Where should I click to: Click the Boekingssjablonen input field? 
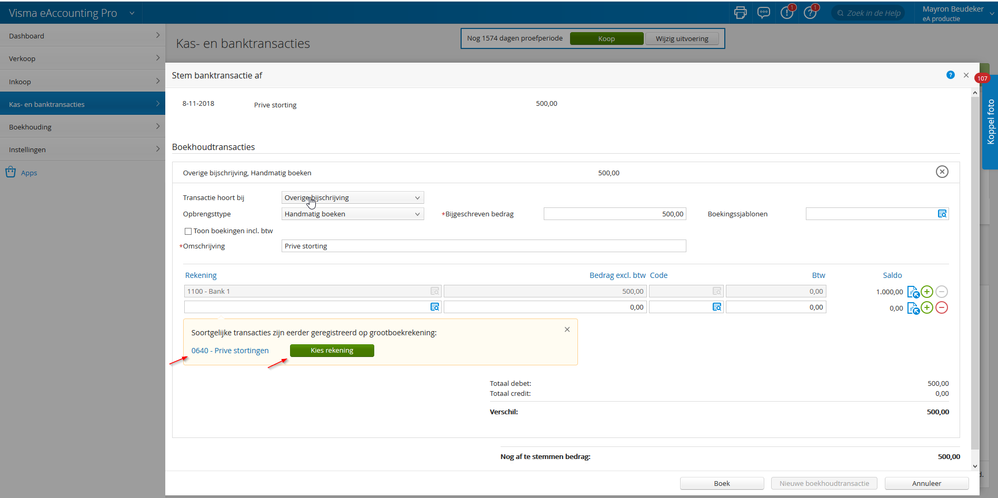(877, 214)
